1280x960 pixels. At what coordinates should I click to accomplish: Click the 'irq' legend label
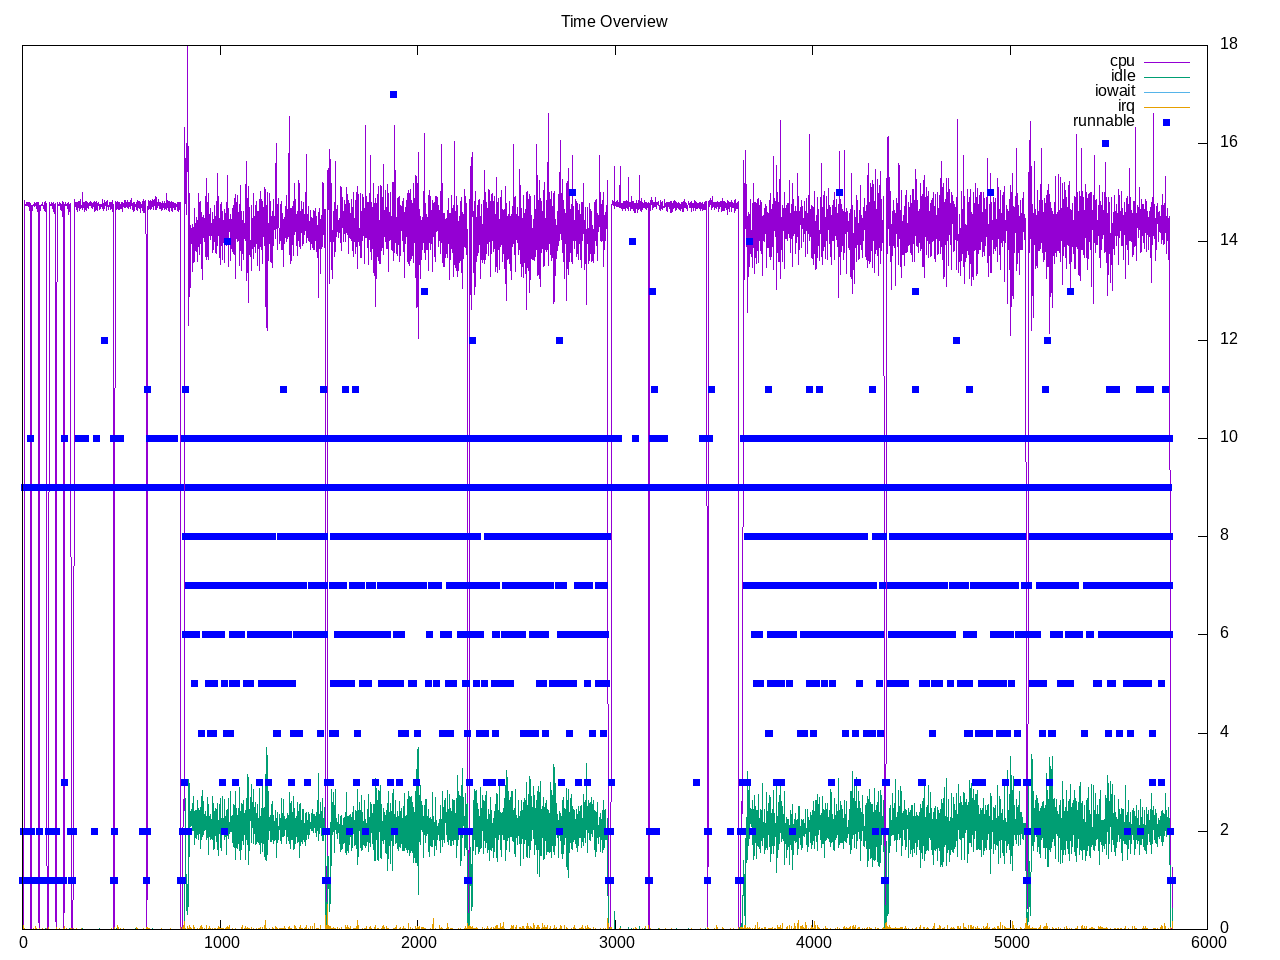[x=1126, y=106]
